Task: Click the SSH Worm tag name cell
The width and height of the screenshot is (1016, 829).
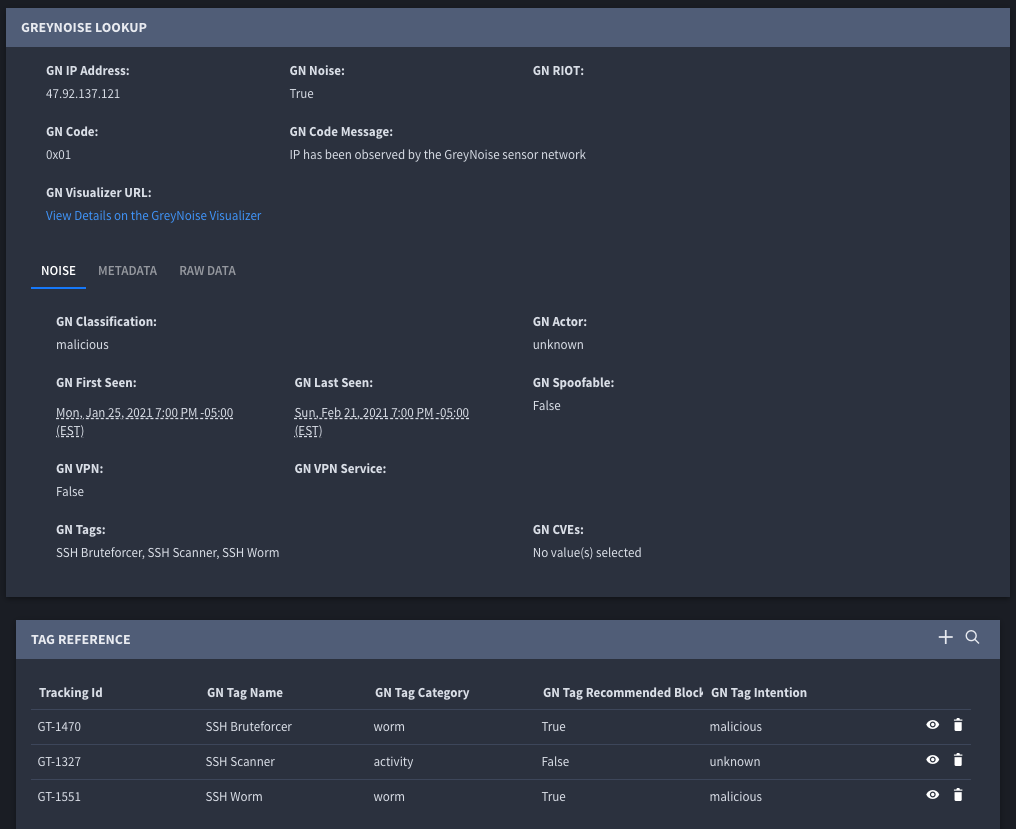Action: (x=234, y=797)
